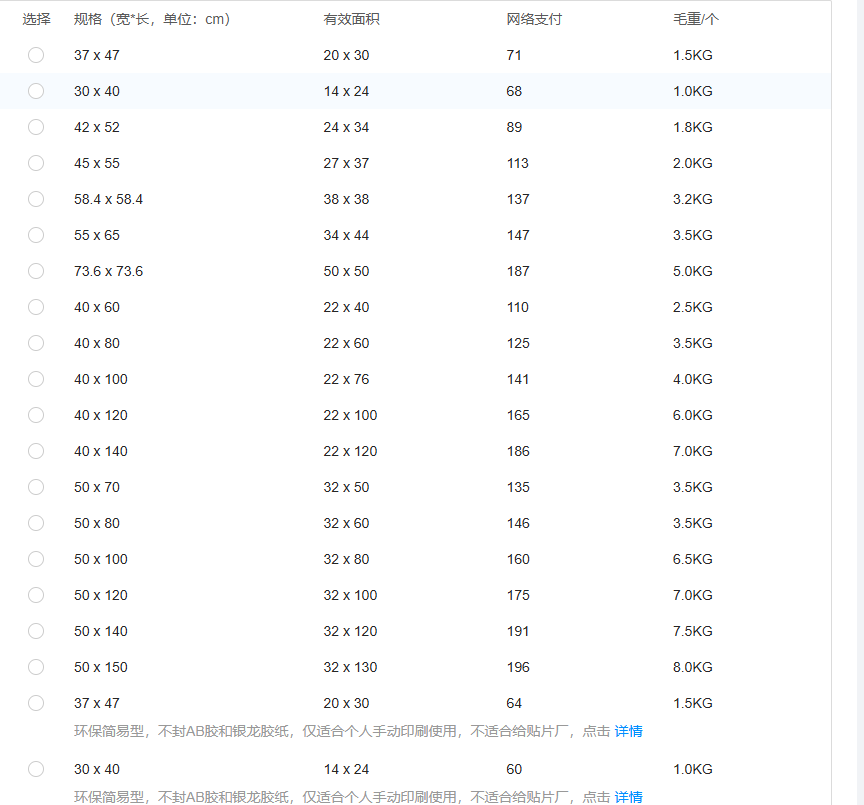The height and width of the screenshot is (805, 864).
Task: Select the 50 x 70 size option
Action: pos(36,487)
